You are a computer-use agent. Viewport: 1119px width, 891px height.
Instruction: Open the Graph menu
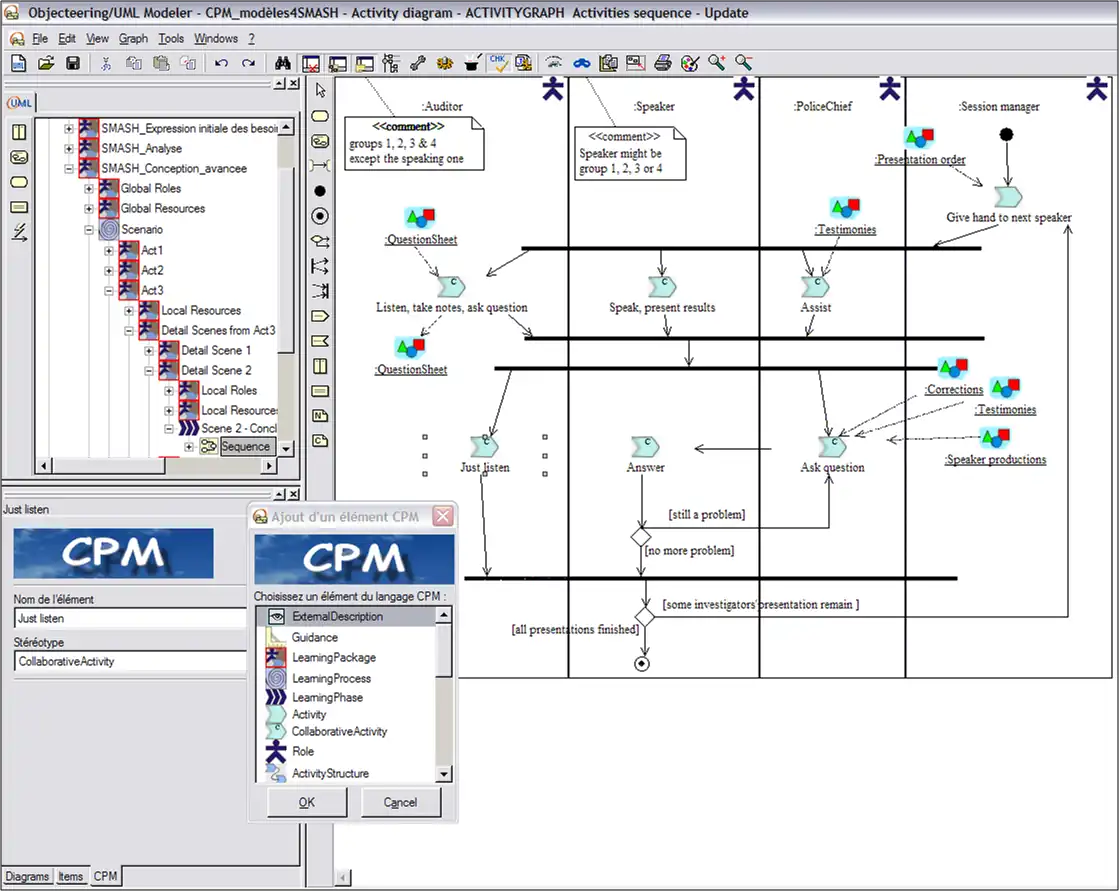point(133,39)
